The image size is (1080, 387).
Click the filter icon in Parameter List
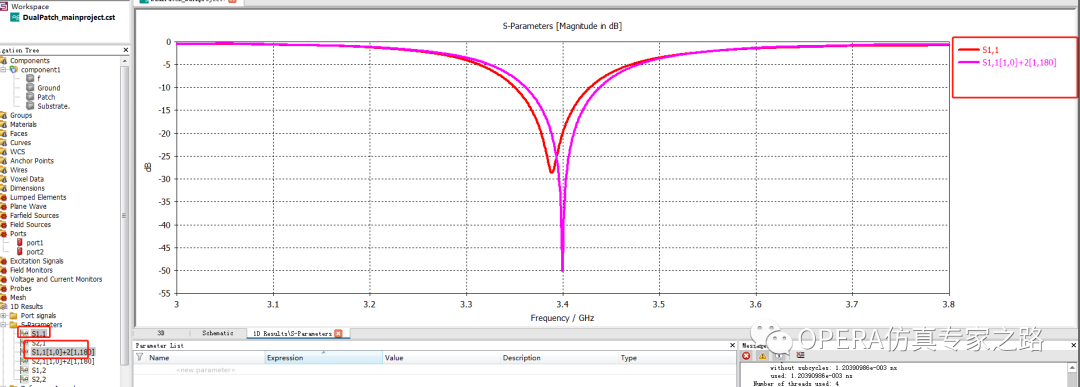(140, 358)
